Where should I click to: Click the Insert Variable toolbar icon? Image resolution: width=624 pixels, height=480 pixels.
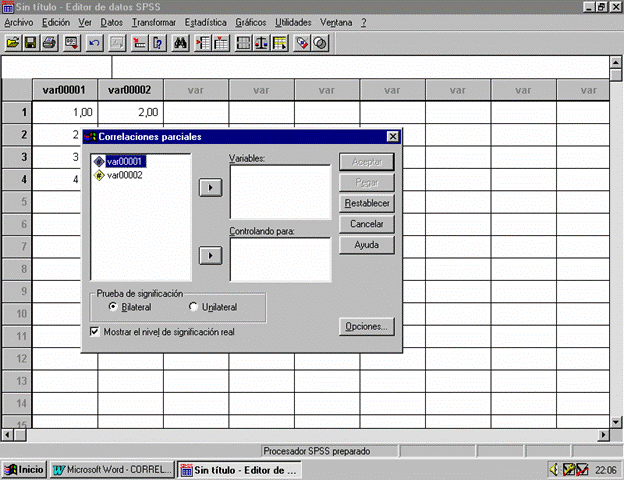pyautogui.click(x=221, y=43)
